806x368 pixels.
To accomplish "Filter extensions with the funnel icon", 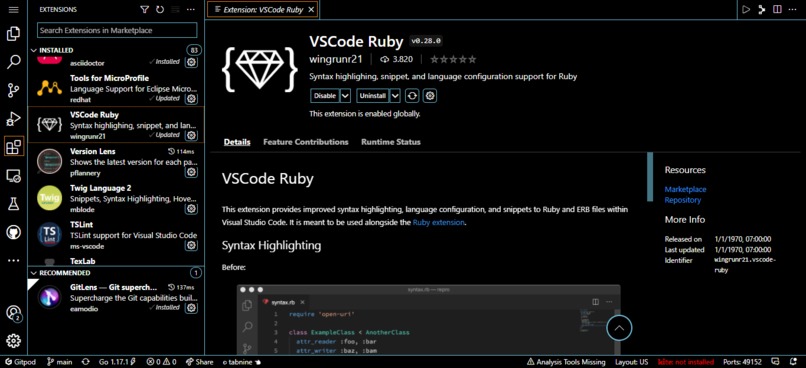I will coord(144,9).
